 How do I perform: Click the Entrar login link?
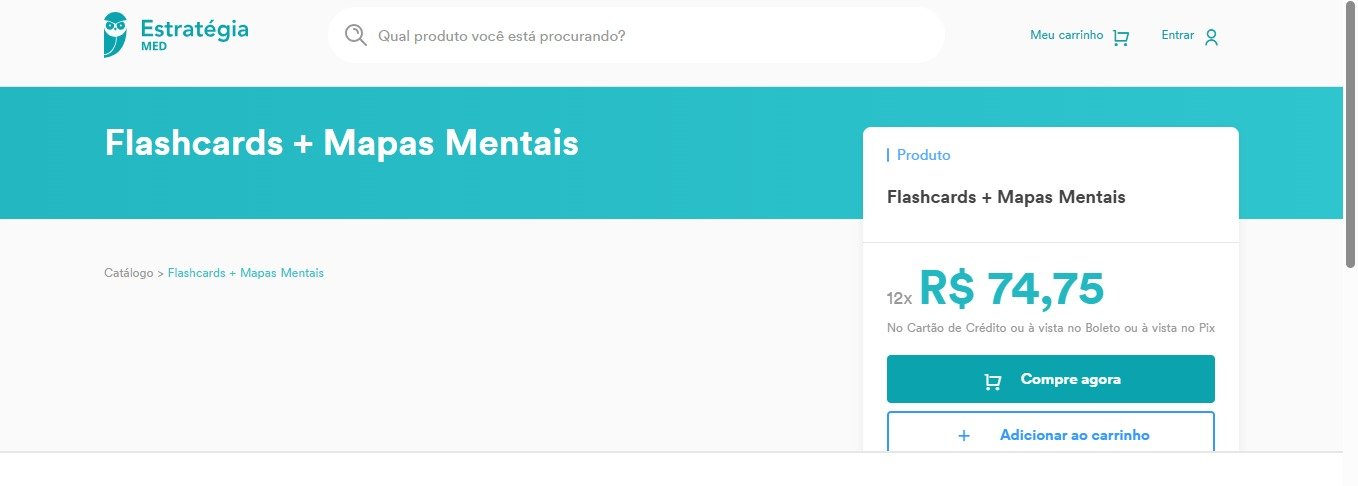tap(1177, 35)
